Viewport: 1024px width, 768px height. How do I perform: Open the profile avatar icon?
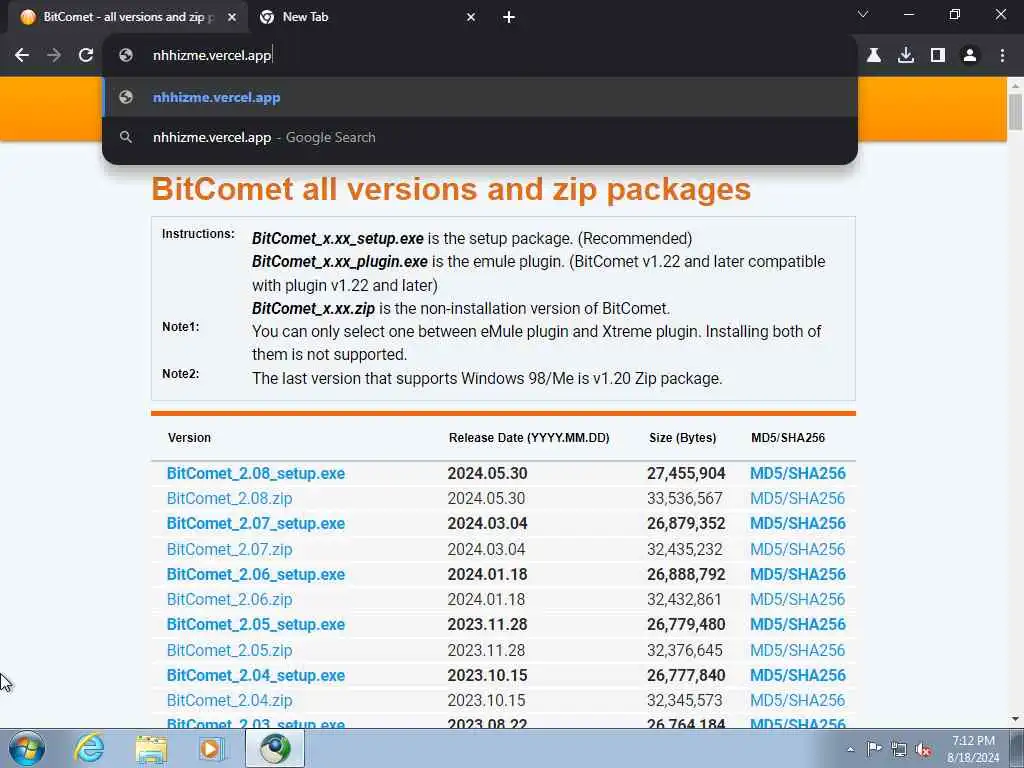970,55
